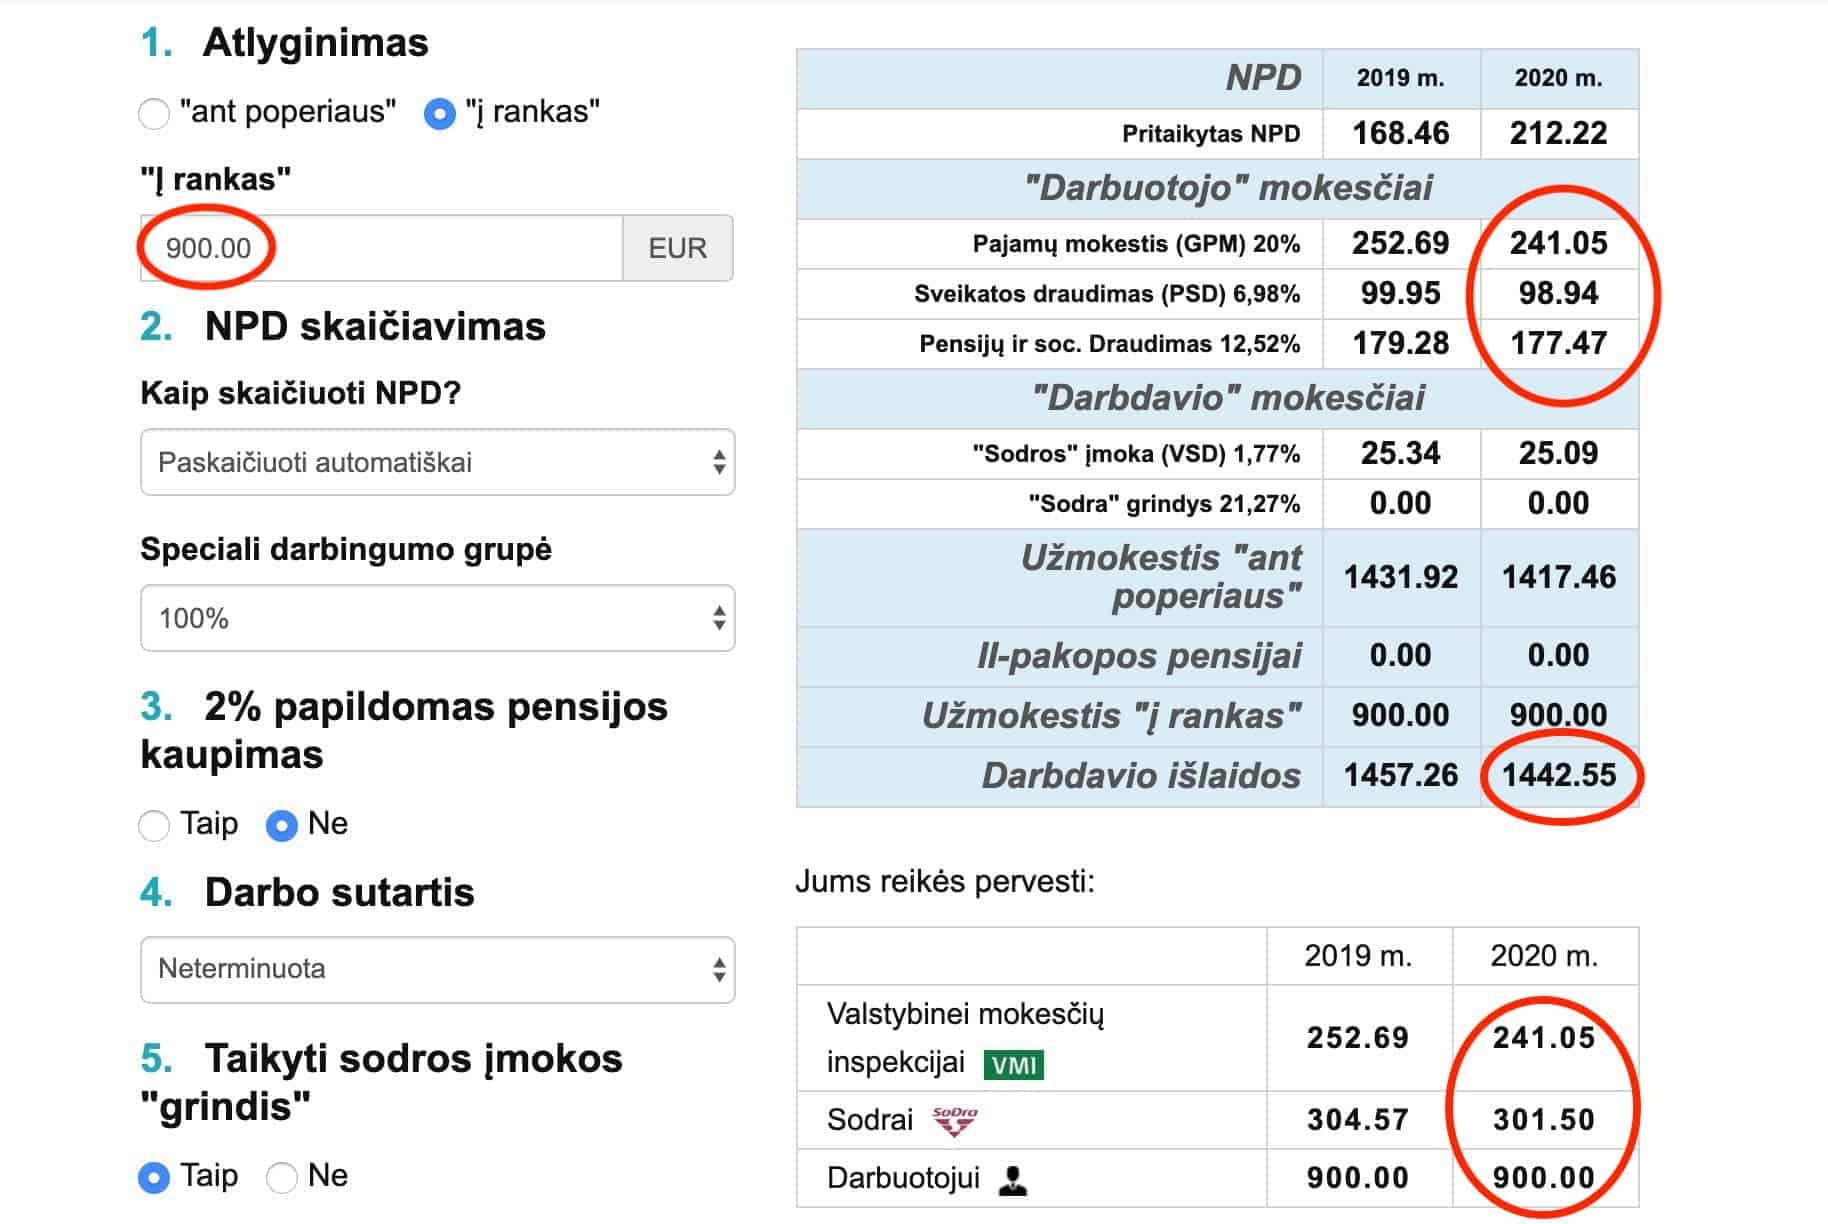This screenshot has height=1224, width=1828.
Task: Expand the 100% darbingumo grupė dropdown
Action: click(437, 618)
